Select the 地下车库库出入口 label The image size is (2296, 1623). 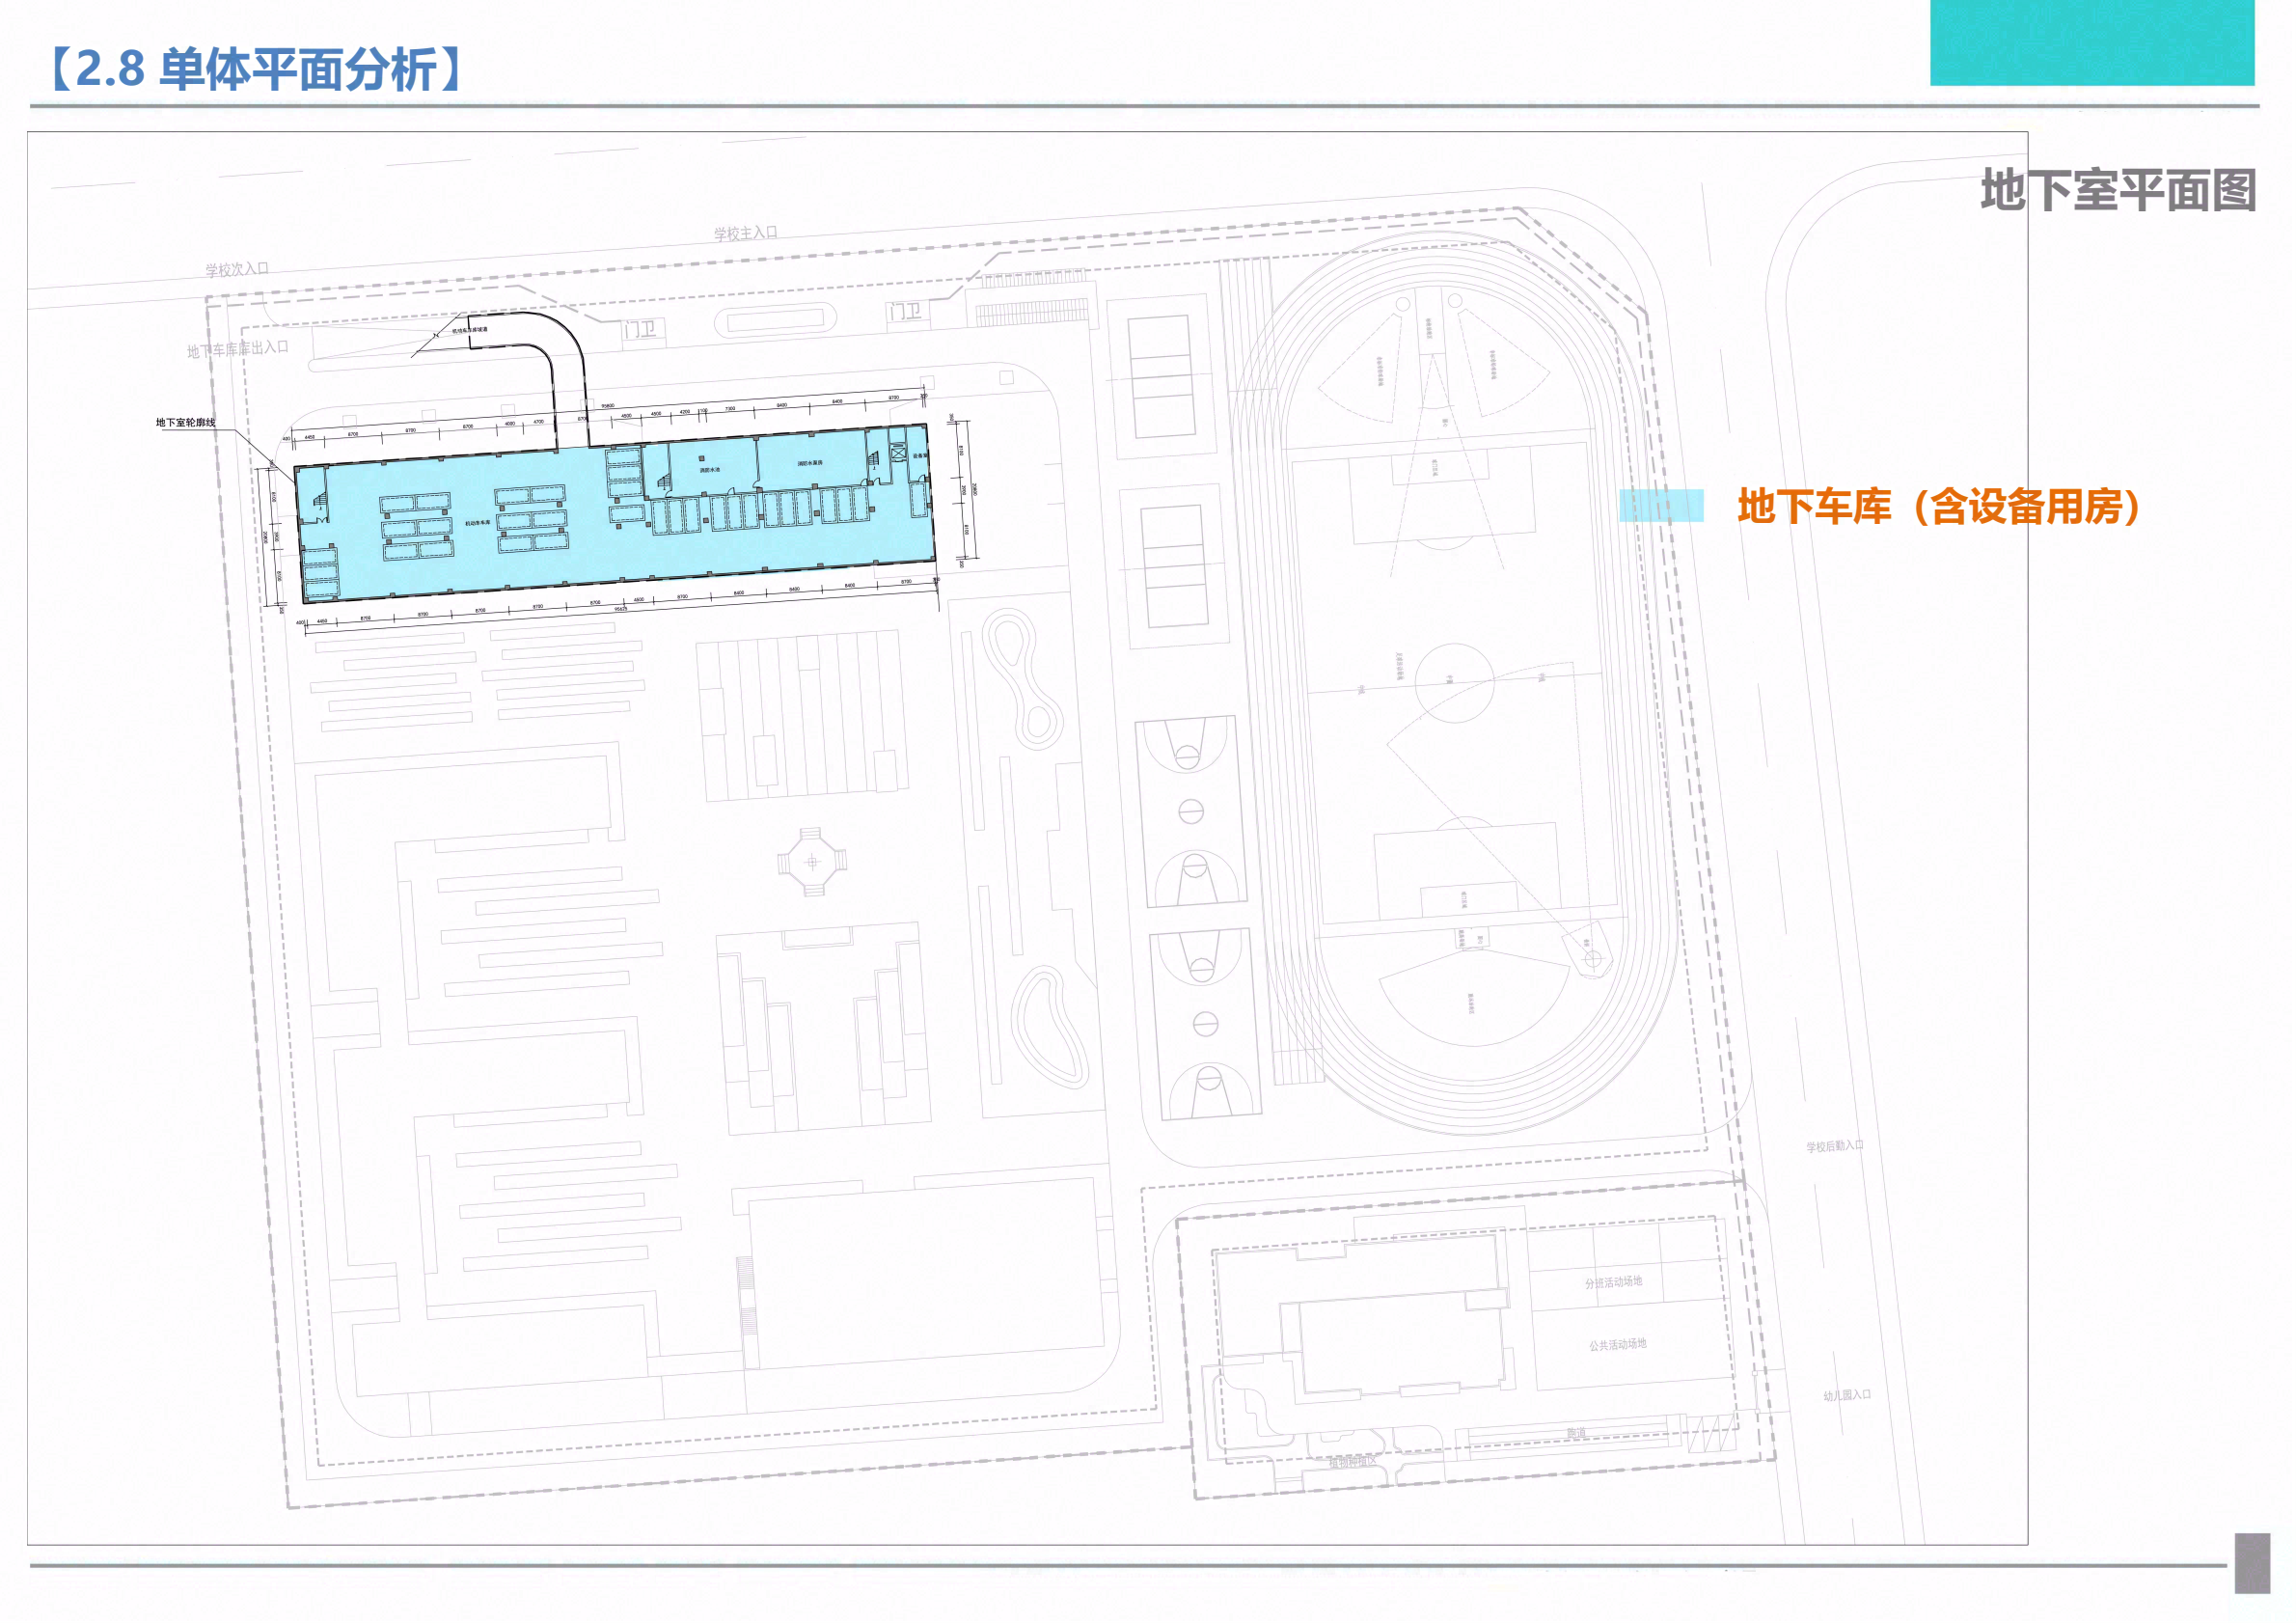pyautogui.click(x=237, y=350)
